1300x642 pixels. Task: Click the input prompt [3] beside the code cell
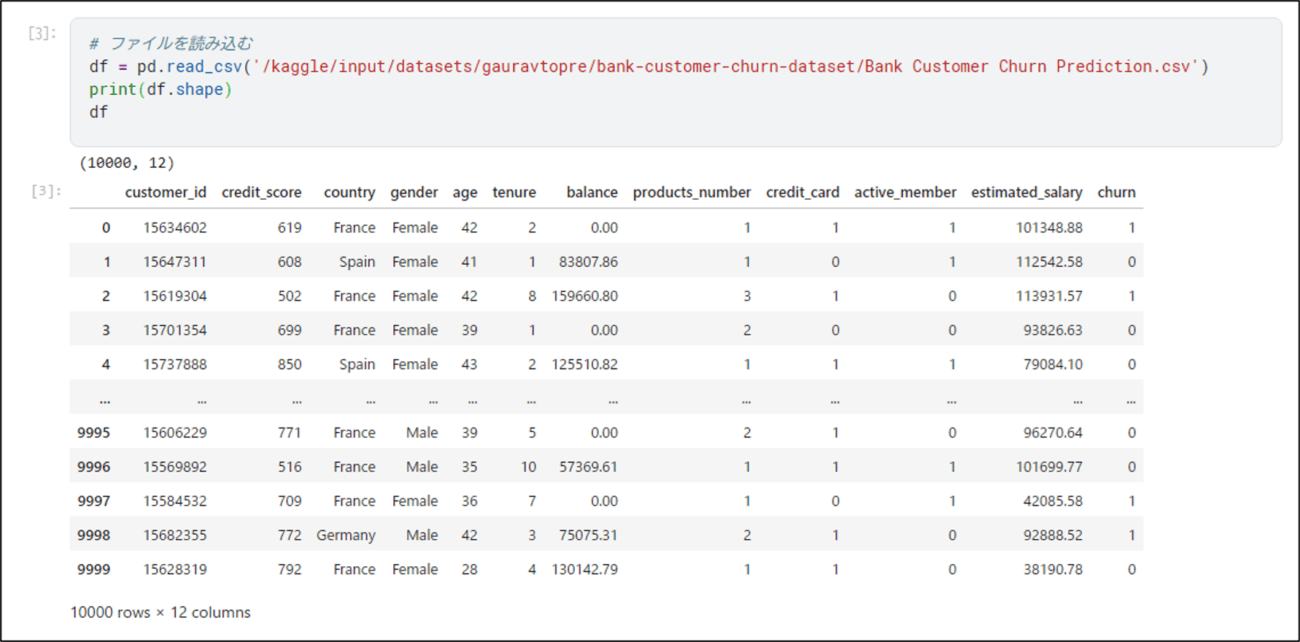pos(44,34)
